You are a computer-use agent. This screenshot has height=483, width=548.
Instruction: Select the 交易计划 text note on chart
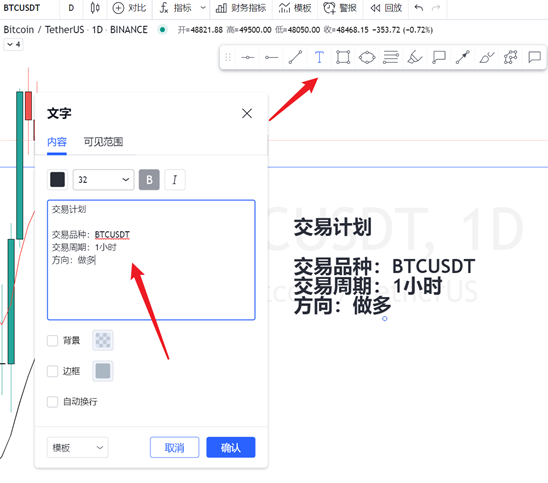coord(384,266)
